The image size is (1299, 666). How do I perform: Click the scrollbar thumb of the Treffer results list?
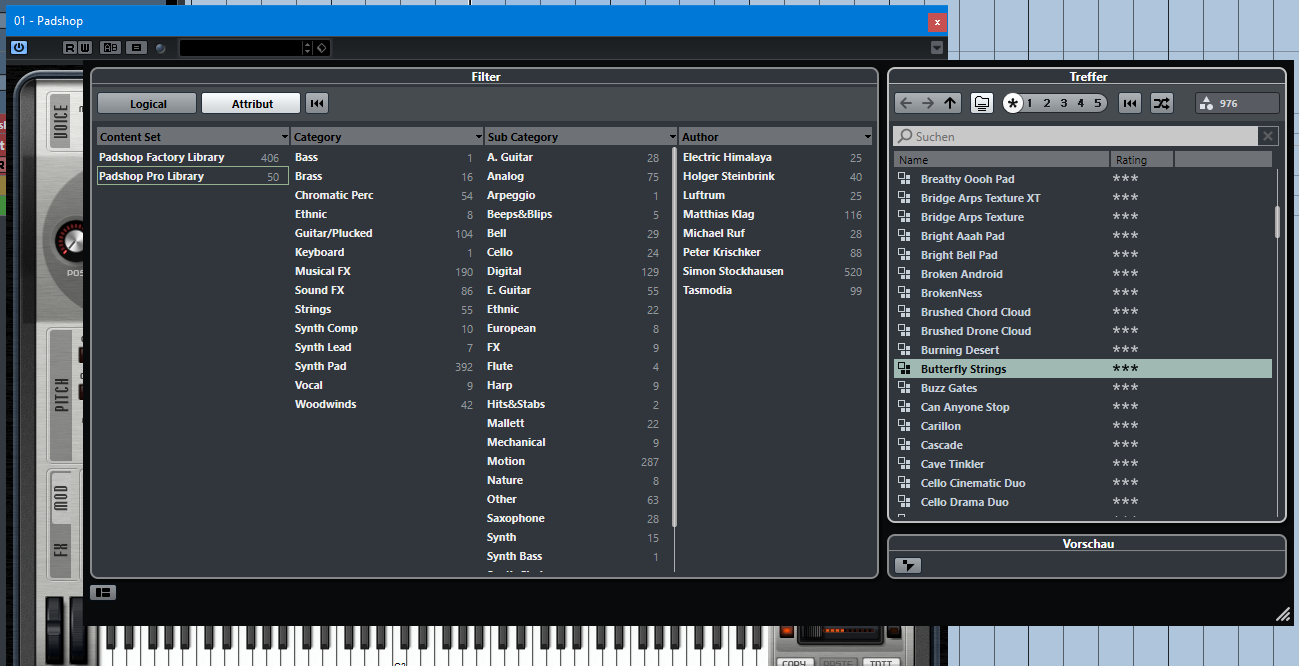[x=1277, y=221]
